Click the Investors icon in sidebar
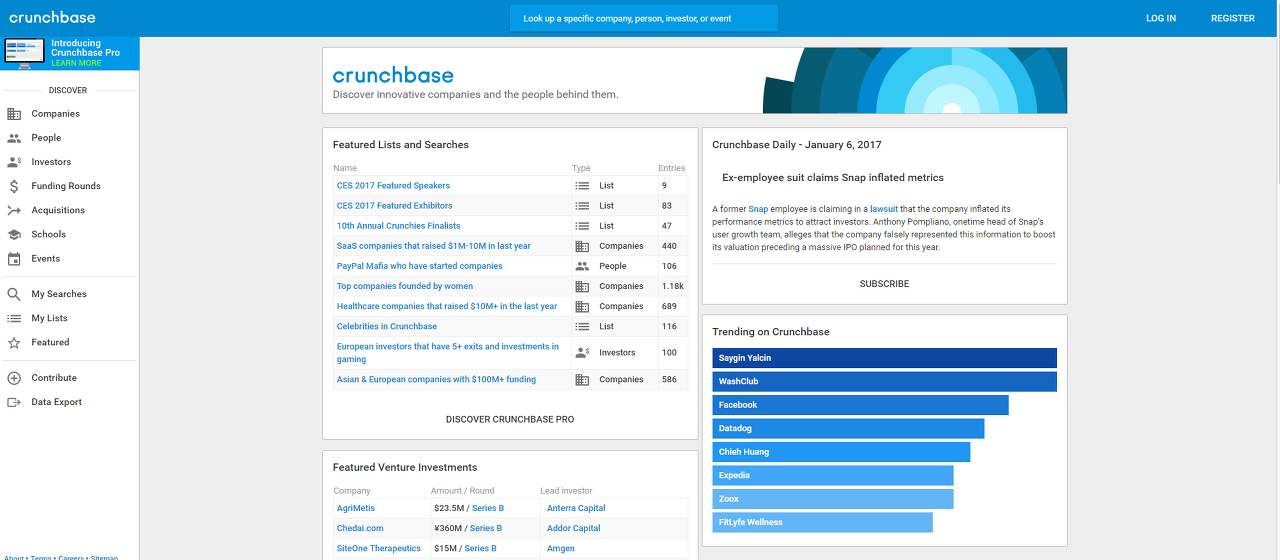 (14, 162)
